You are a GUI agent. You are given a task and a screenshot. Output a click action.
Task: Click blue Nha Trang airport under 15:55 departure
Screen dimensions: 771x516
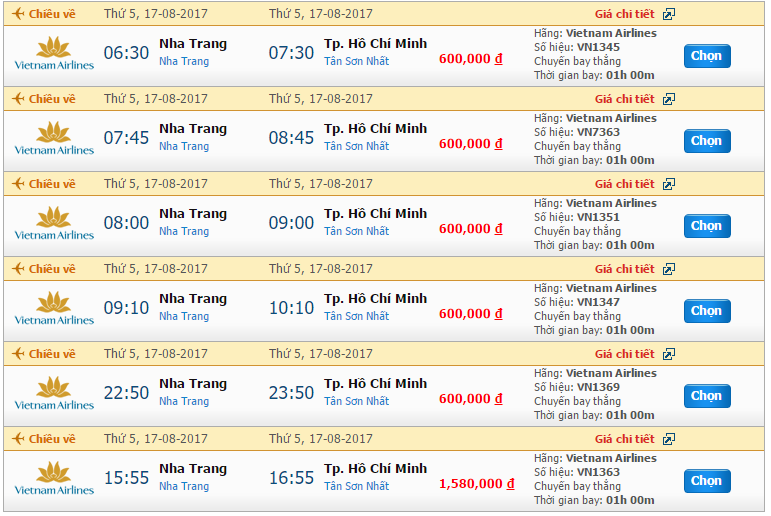184,487
